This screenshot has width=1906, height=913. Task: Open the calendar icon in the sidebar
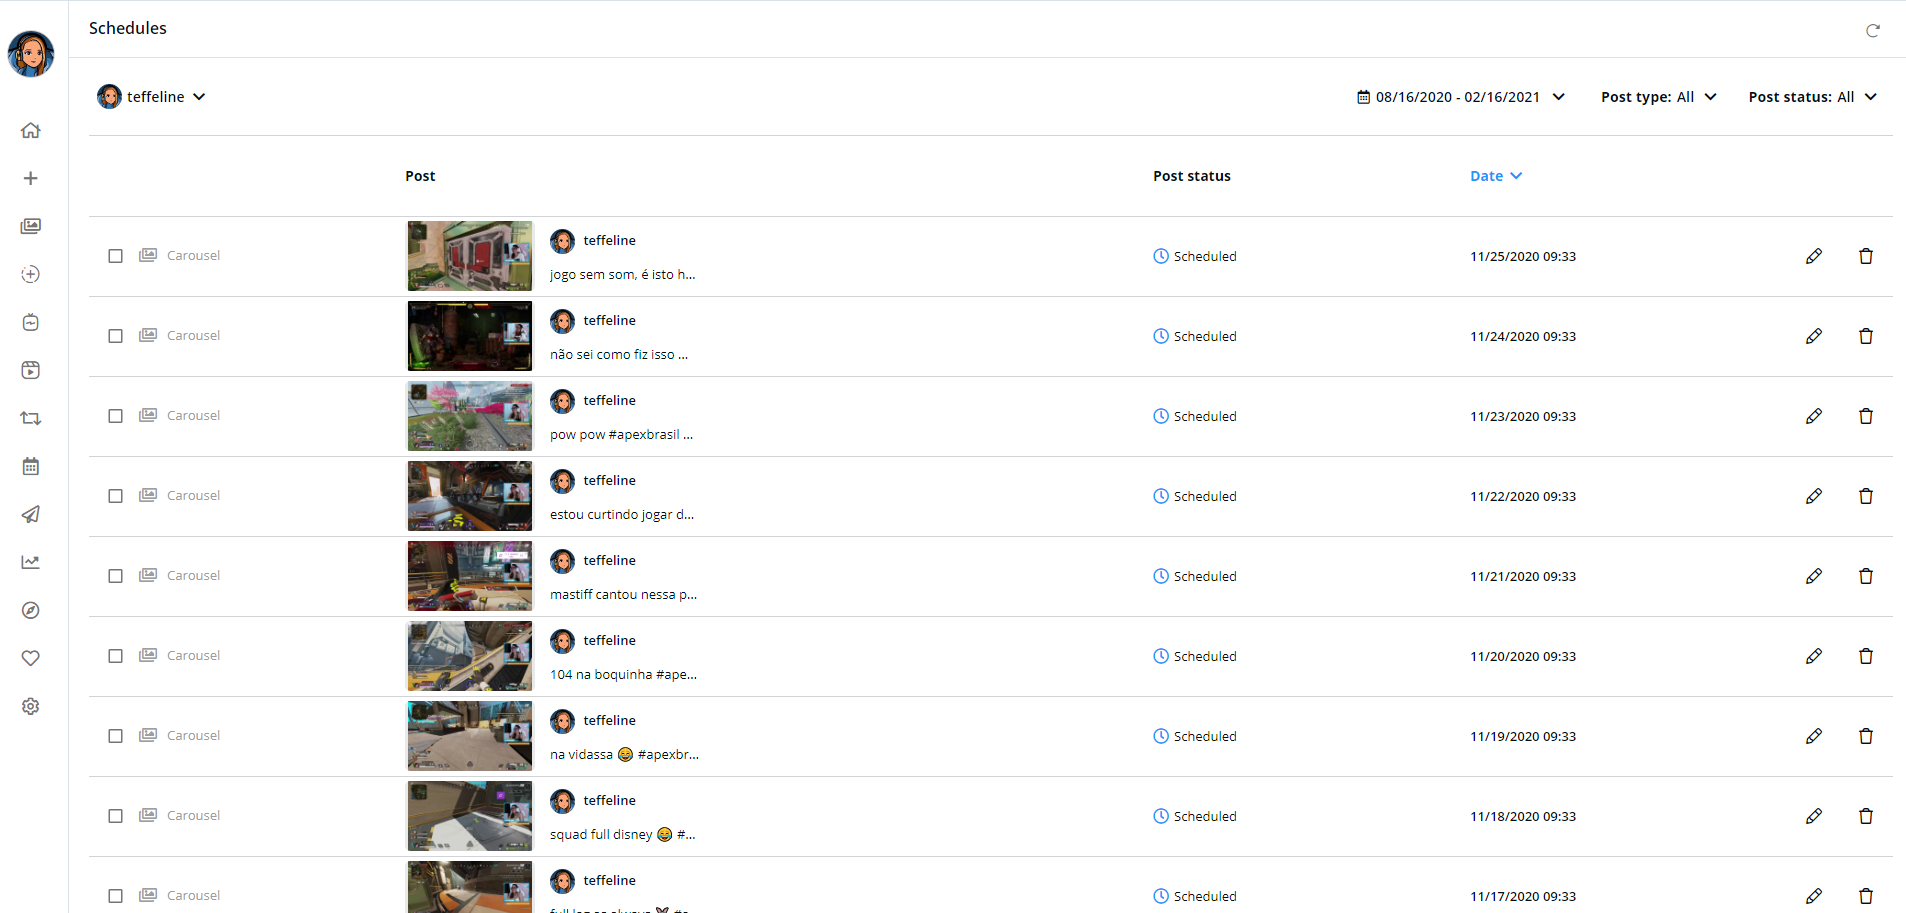pyautogui.click(x=31, y=466)
